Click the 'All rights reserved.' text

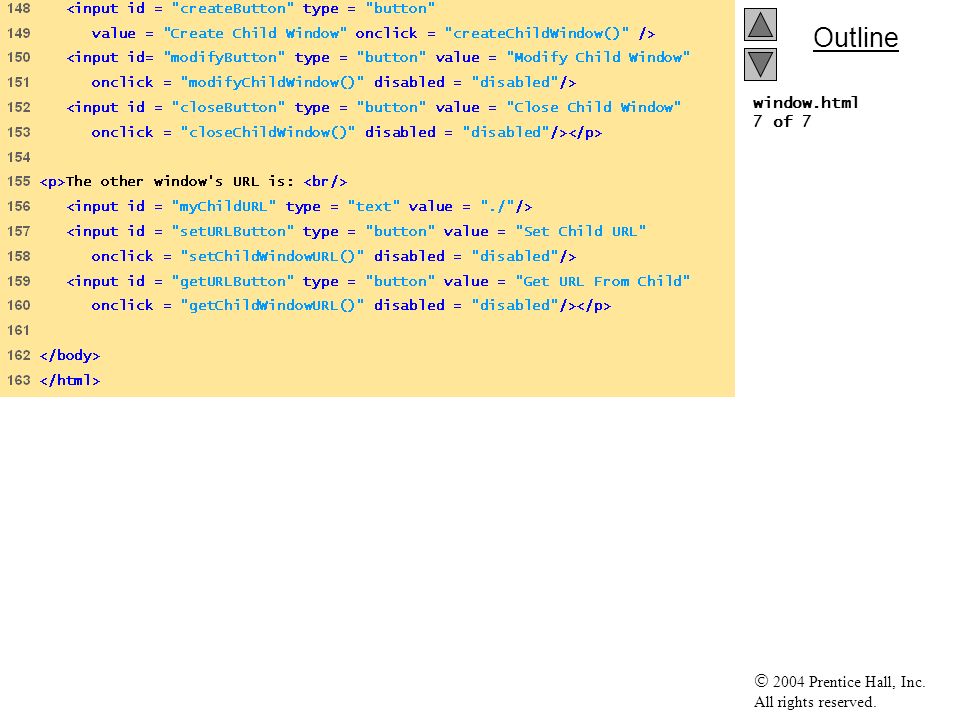814,702
